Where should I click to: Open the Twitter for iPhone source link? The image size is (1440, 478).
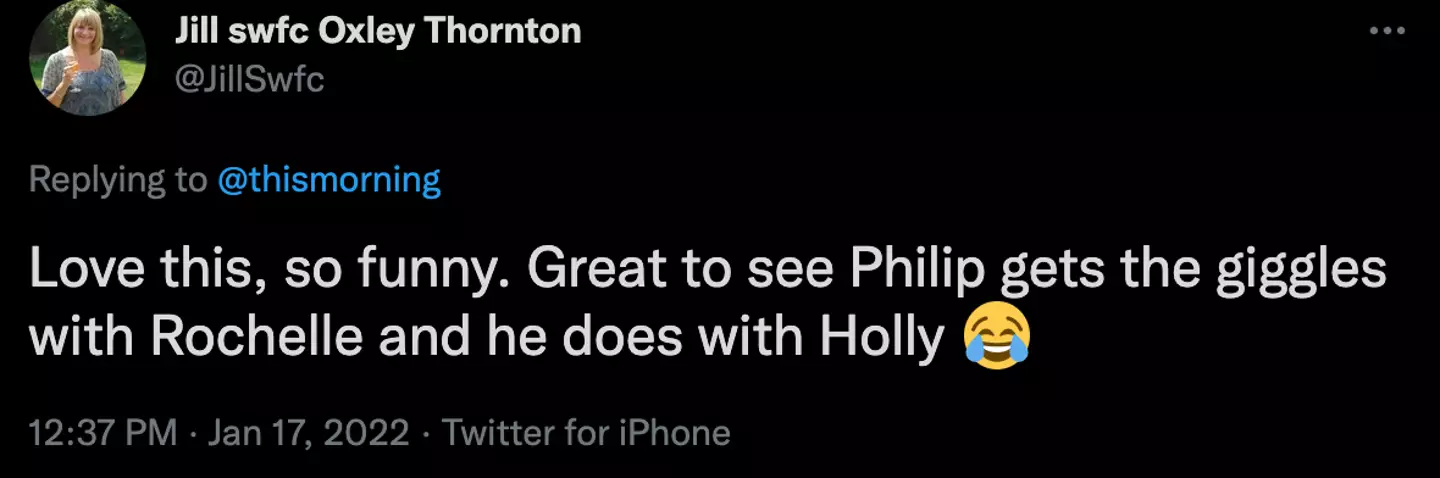point(586,433)
